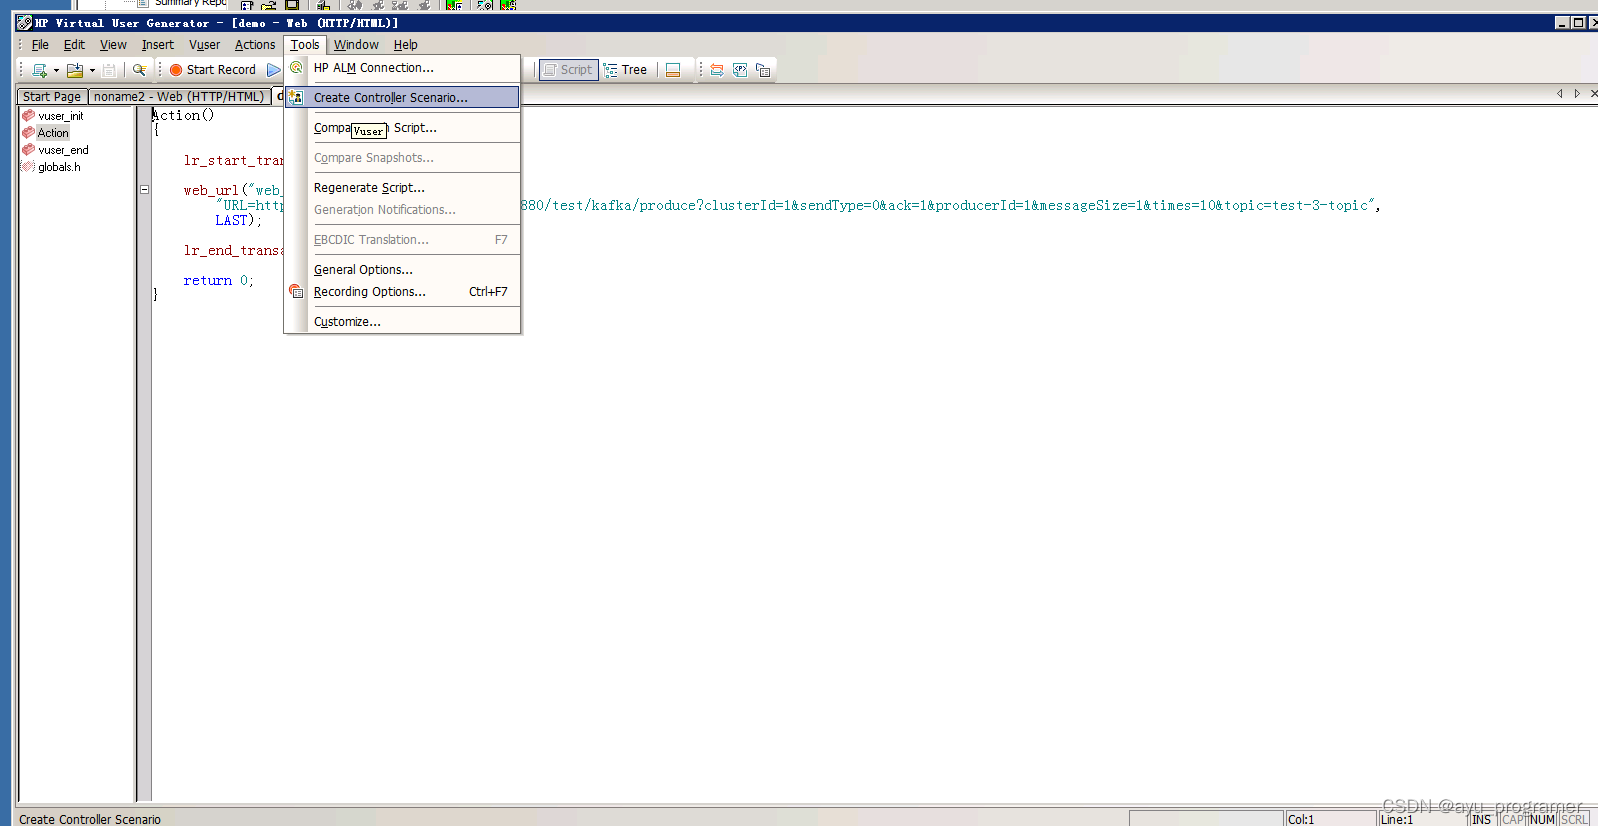This screenshot has width=1598, height=826.
Task: Select Action in the script tree
Action: 53,133
